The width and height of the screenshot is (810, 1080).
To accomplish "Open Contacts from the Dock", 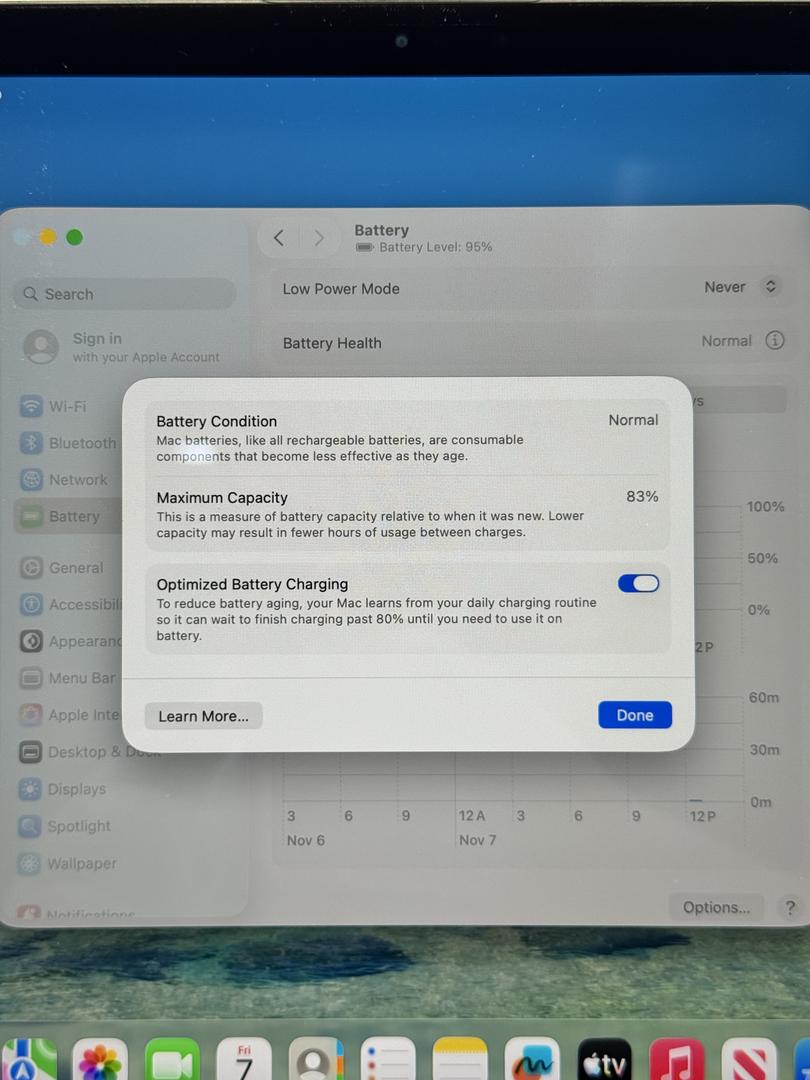I will coord(316,1058).
